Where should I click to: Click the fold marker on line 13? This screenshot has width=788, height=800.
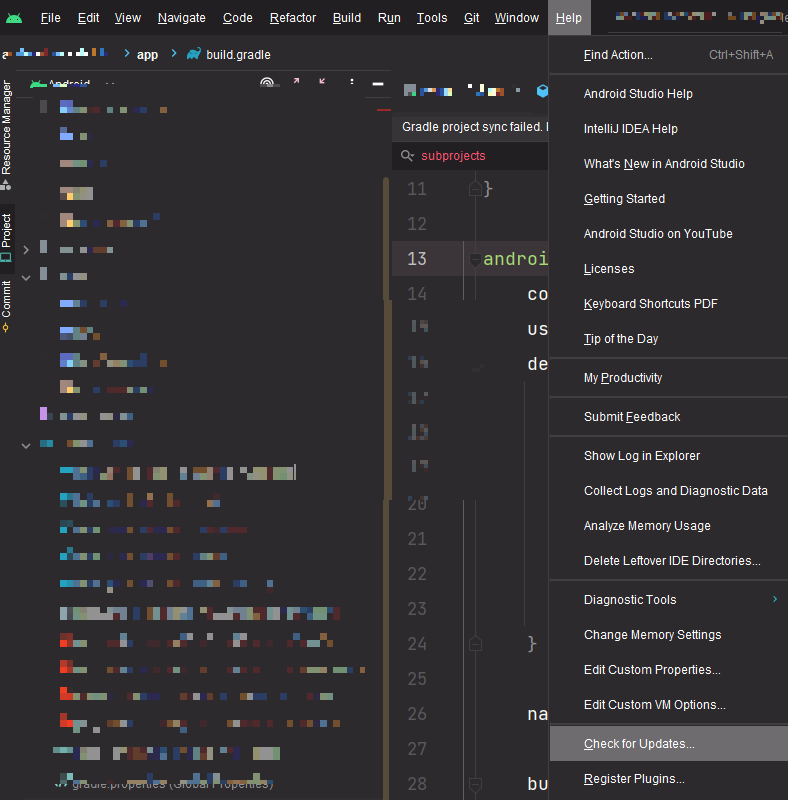(475, 259)
